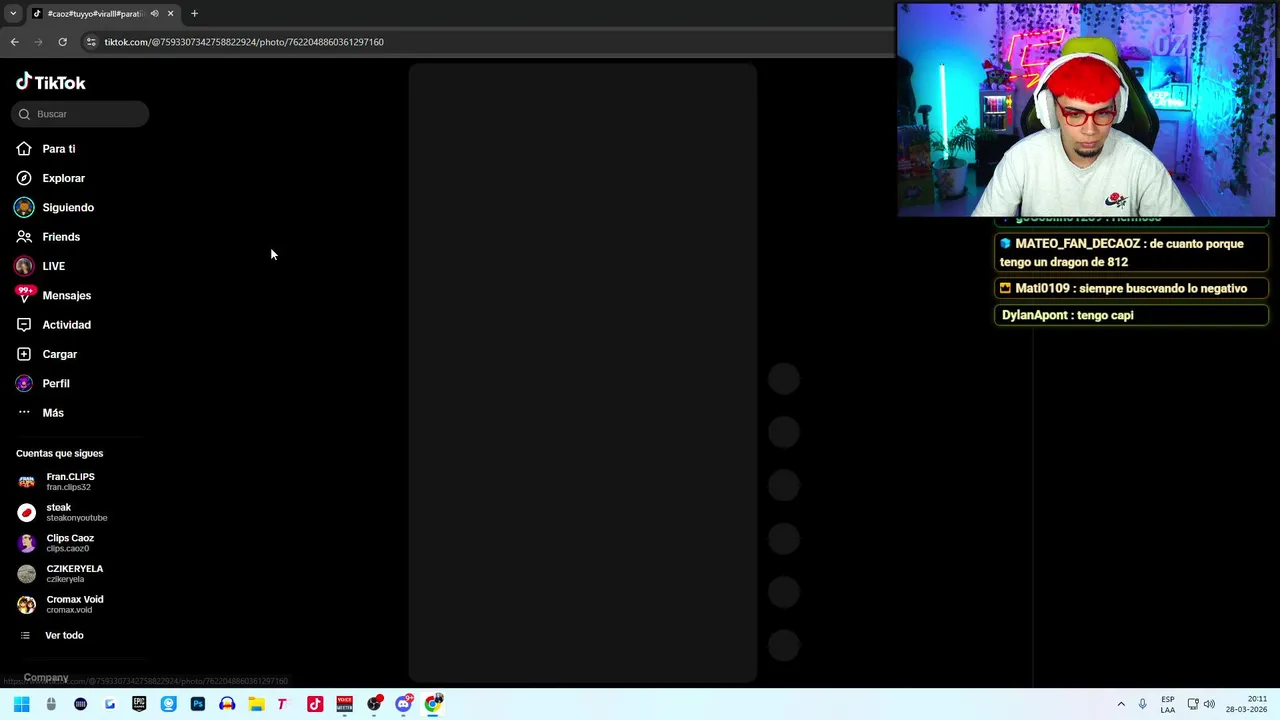This screenshot has width=1280, height=720.
Task: Open the tab search dropdown arrow
Action: click(13, 14)
